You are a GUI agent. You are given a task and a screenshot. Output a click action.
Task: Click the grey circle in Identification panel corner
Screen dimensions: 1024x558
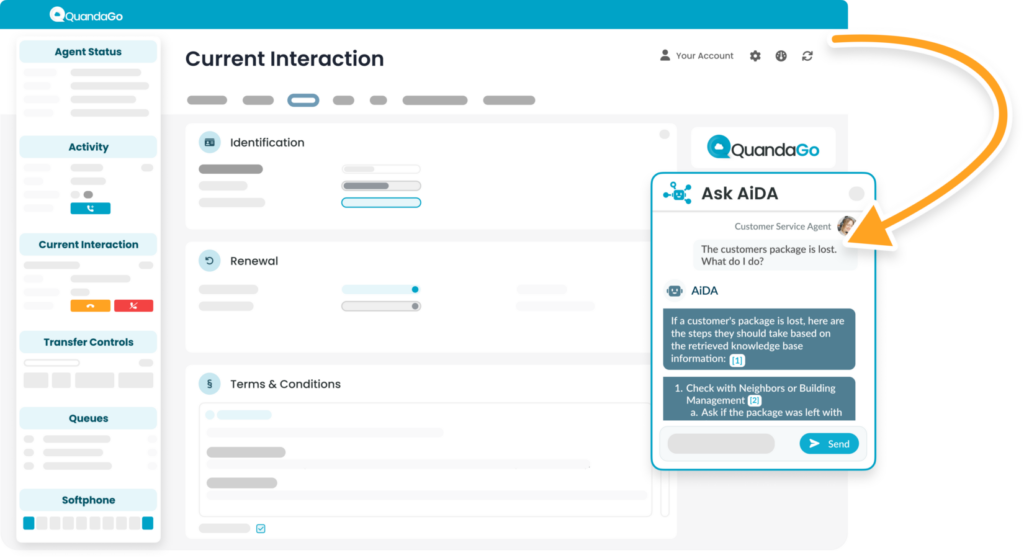(x=664, y=134)
